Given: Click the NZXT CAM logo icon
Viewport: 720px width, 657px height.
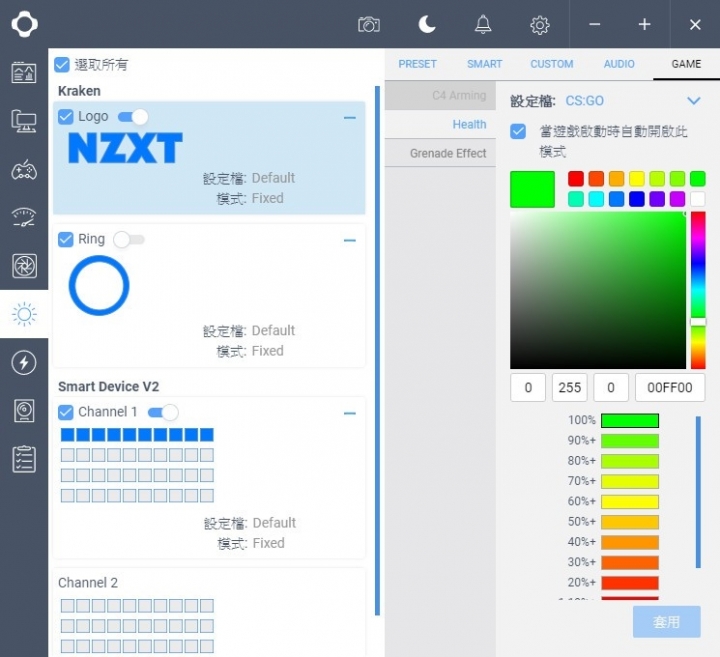Looking at the screenshot, I should pos(24,24).
